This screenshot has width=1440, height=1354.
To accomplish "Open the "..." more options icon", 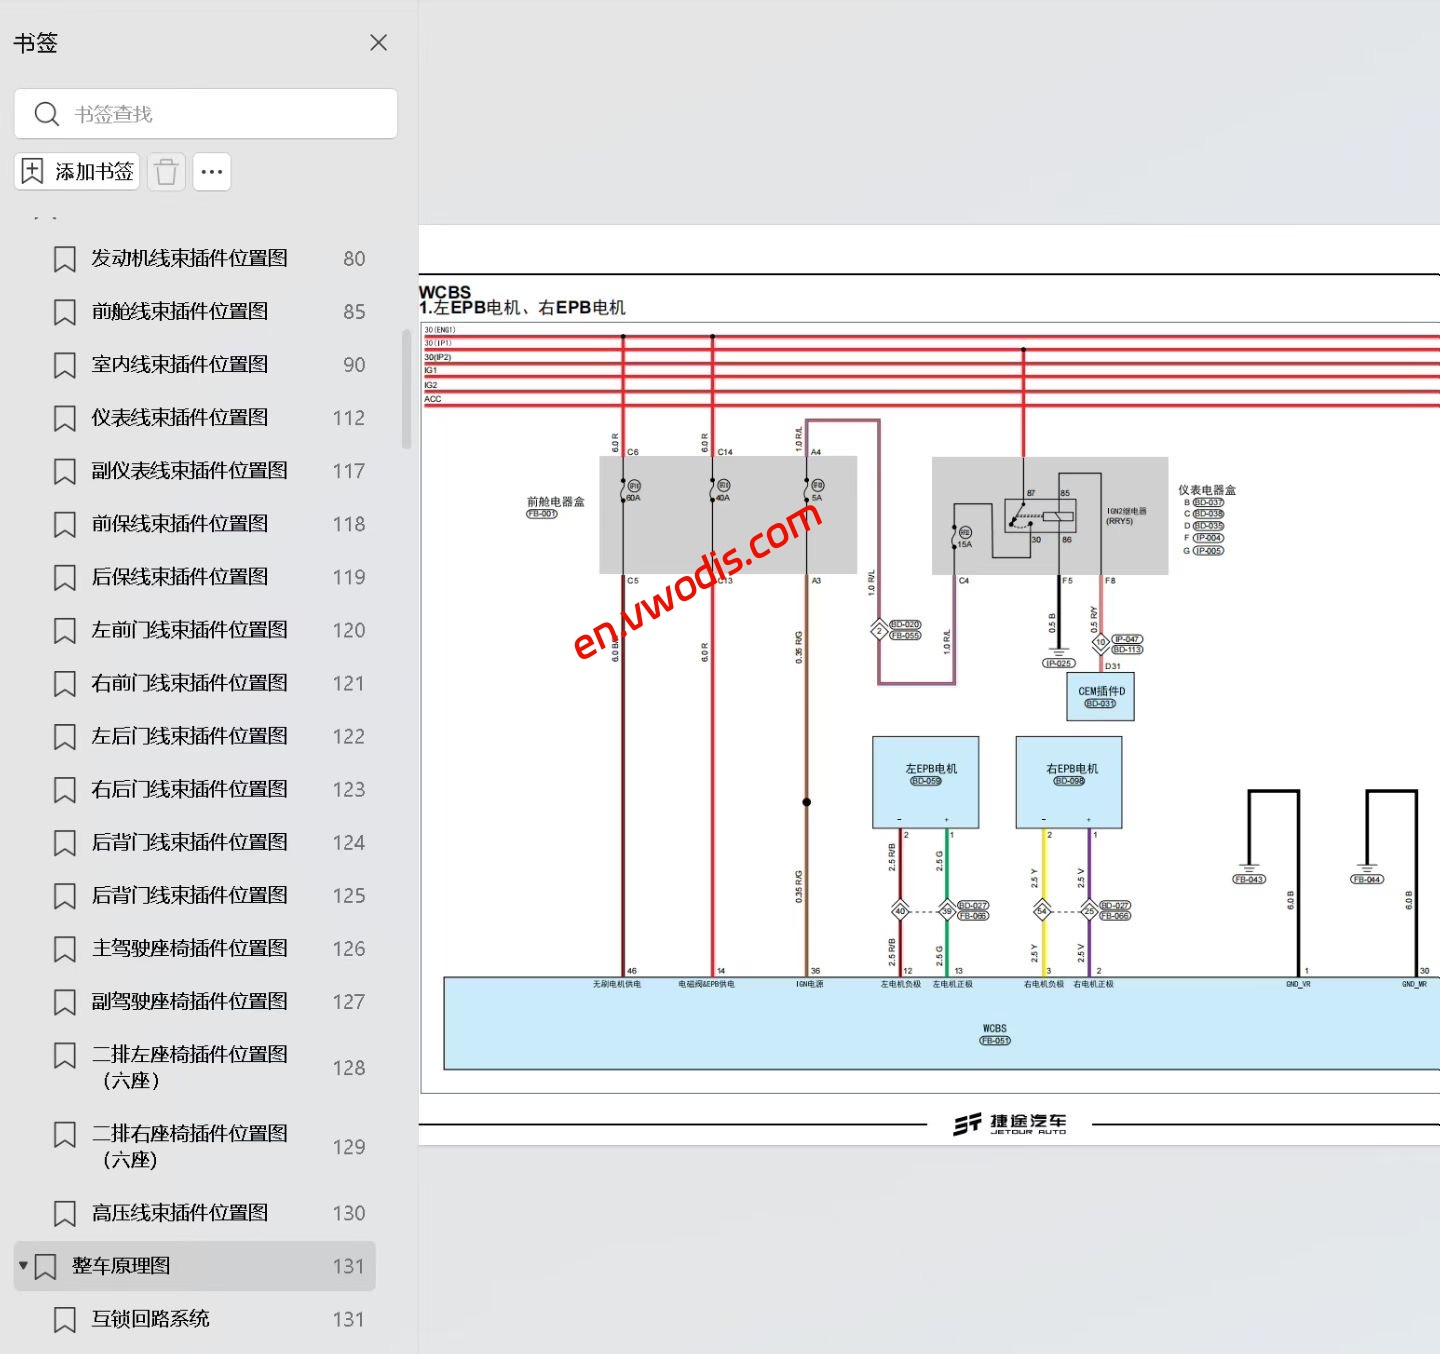I will coord(211,171).
